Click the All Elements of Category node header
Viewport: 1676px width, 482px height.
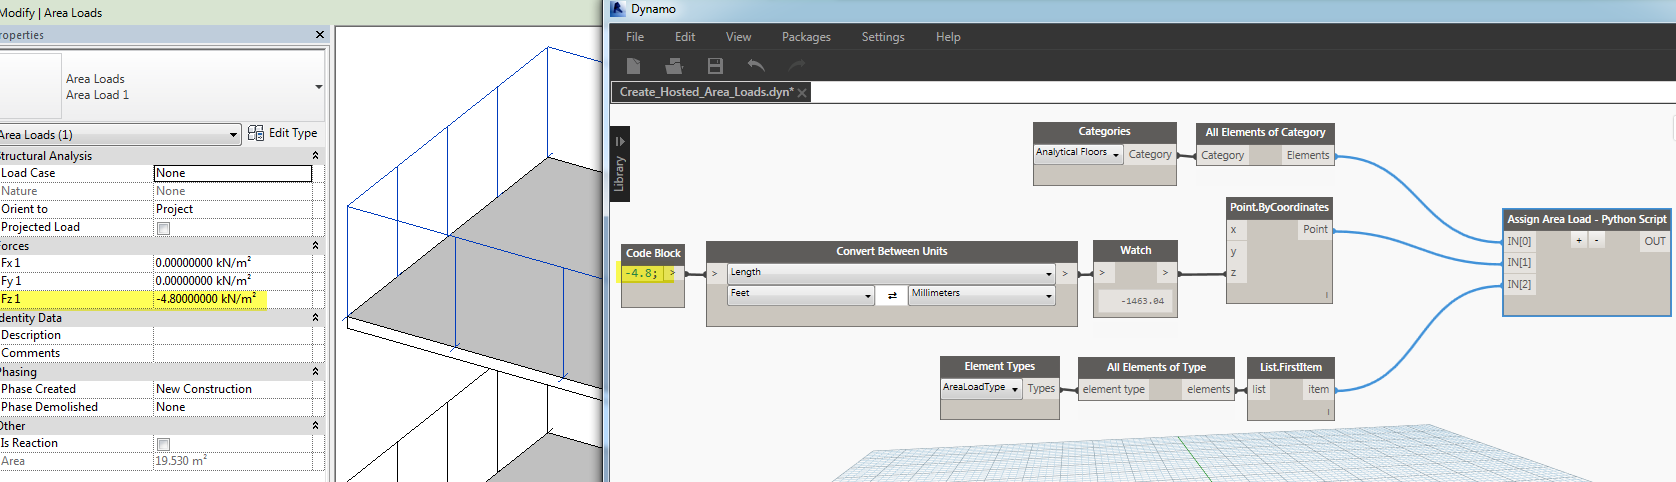click(x=1265, y=132)
